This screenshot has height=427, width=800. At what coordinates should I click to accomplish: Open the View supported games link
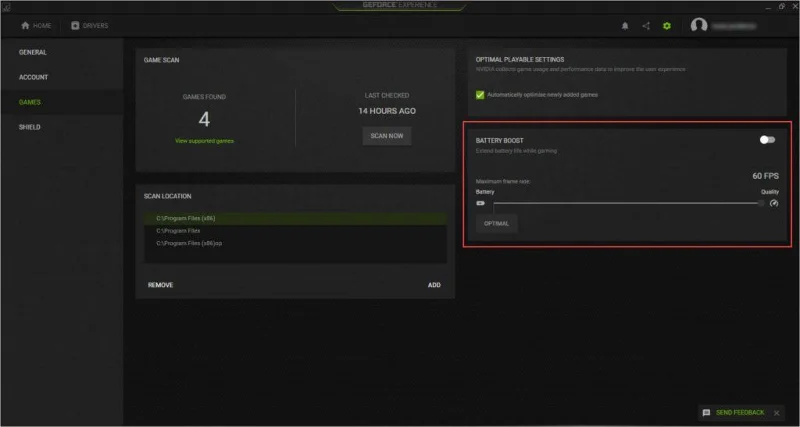click(204, 141)
